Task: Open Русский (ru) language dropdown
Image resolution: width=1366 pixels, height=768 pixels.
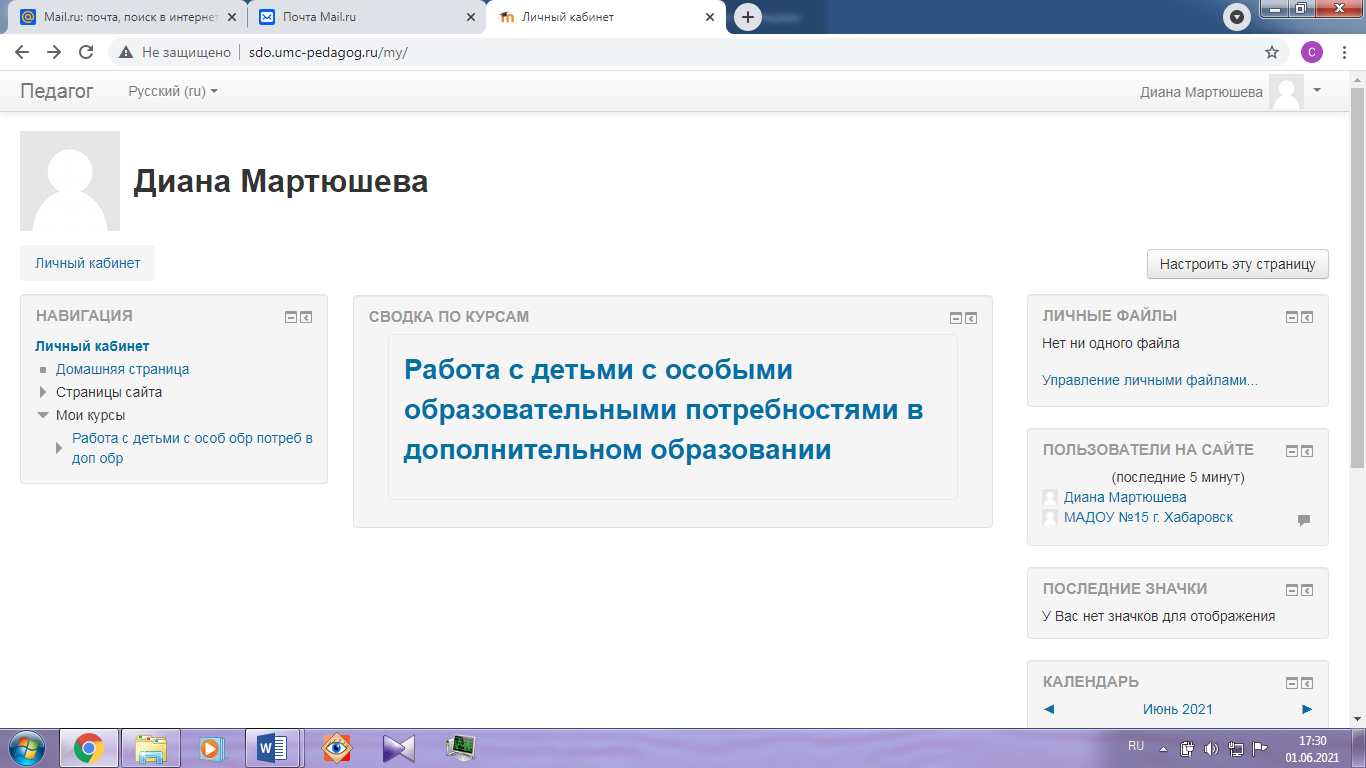Action: [173, 91]
